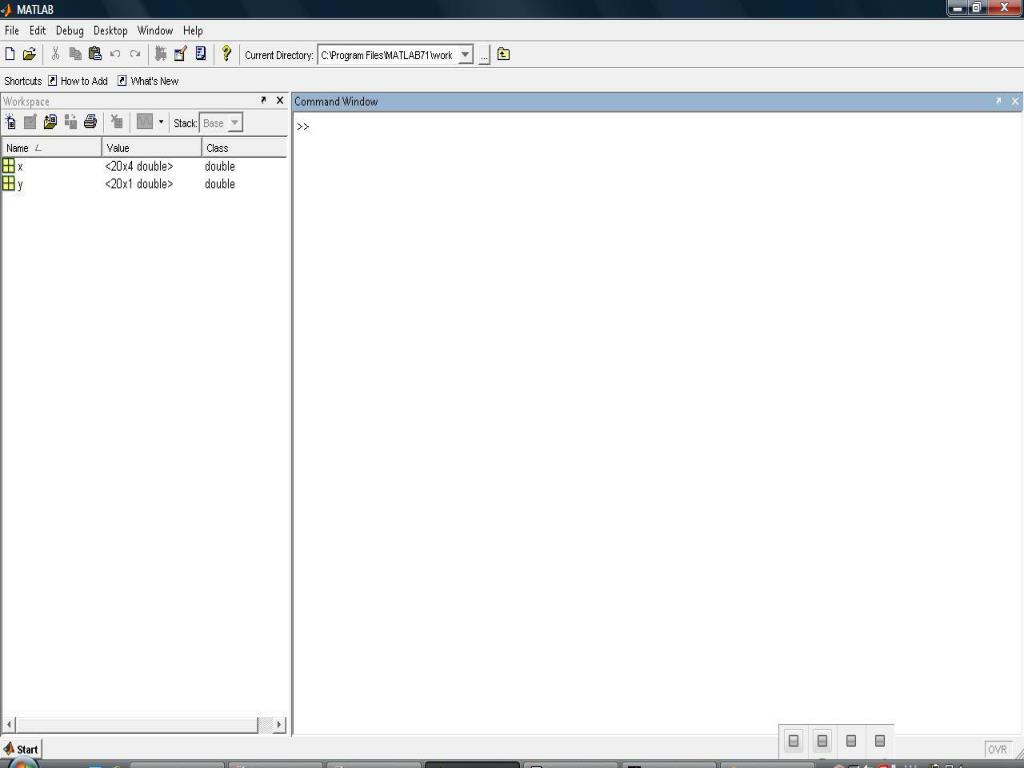This screenshot has height=768, width=1024.
Task: Click the class cell of variable y
Action: click(219, 184)
